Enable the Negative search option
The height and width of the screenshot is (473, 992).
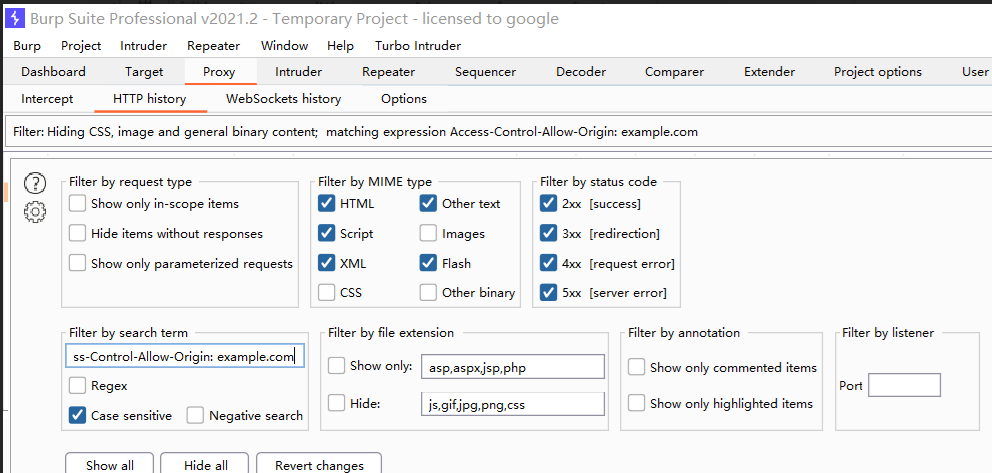pos(195,415)
